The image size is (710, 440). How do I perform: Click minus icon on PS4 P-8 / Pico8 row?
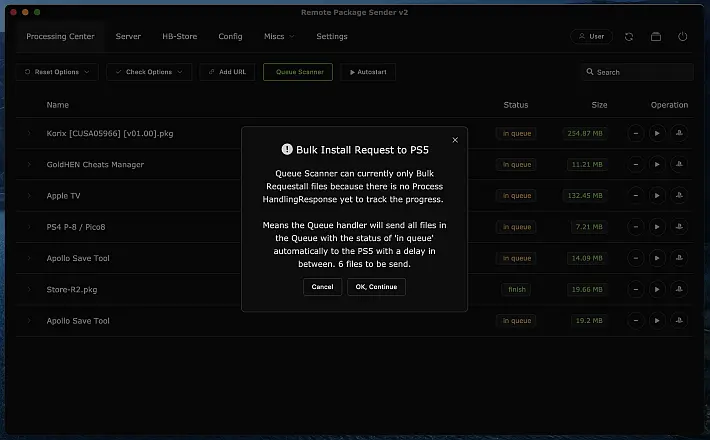click(636, 227)
